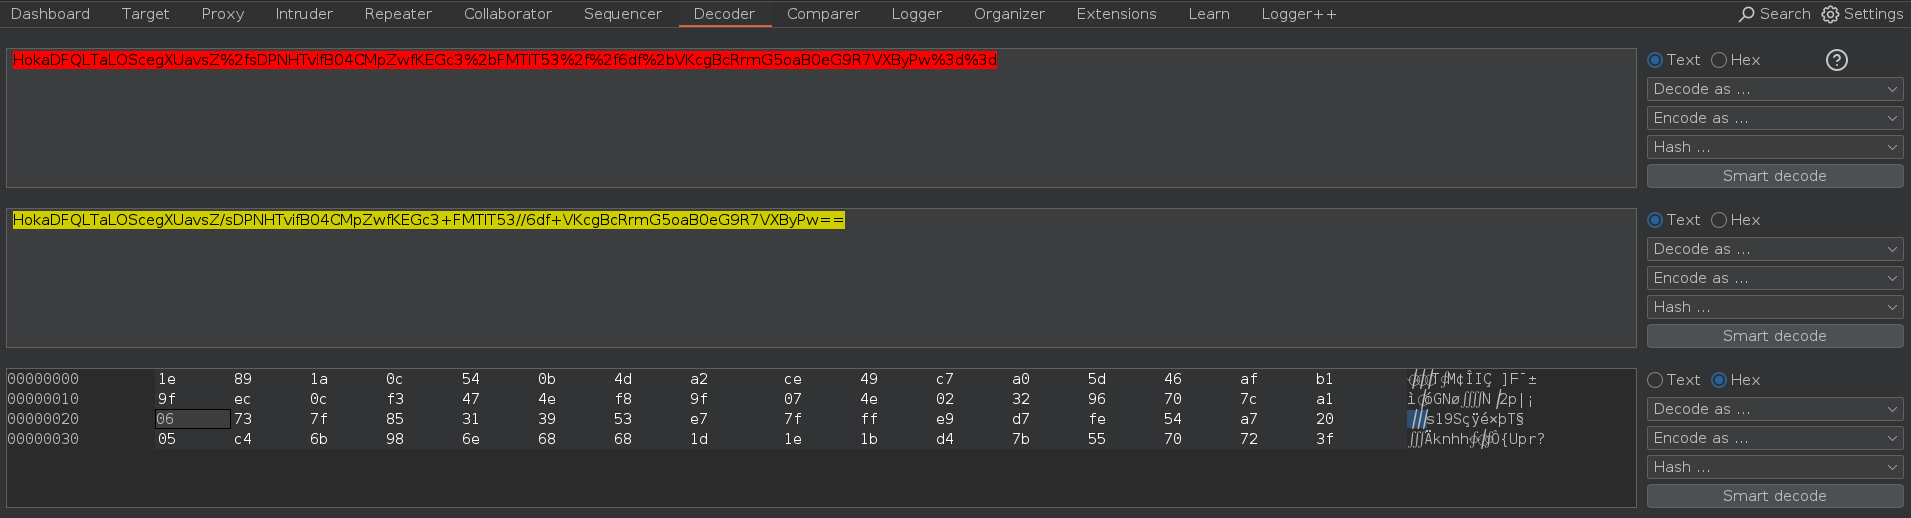Open third panel's Hash dropdown
Viewport: 1911px width, 518px height.
click(x=1775, y=467)
